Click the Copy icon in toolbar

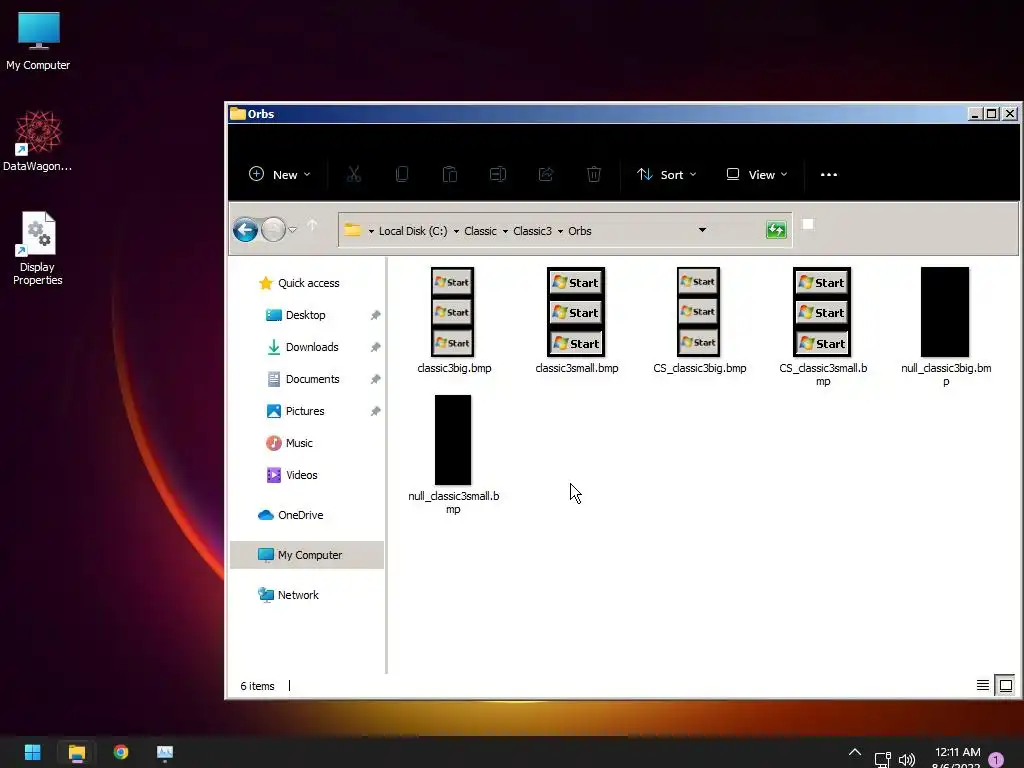[402, 174]
